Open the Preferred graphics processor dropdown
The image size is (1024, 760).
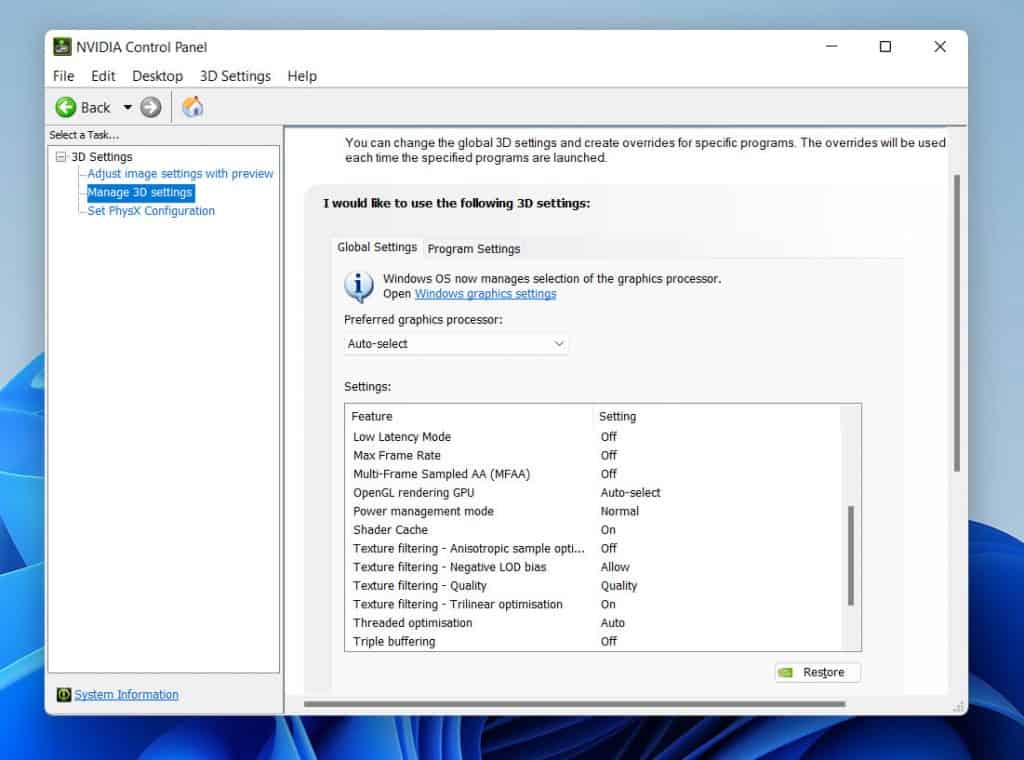point(456,343)
